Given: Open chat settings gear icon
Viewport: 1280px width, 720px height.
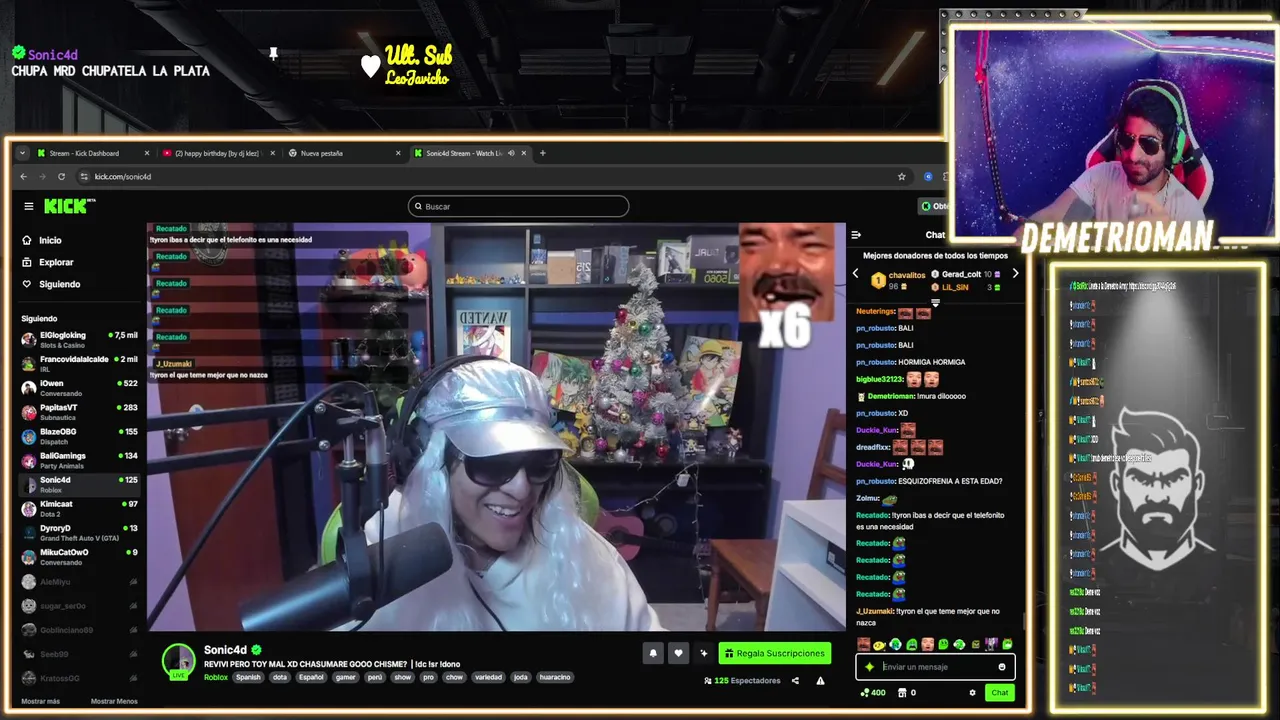Looking at the screenshot, I should [972, 692].
